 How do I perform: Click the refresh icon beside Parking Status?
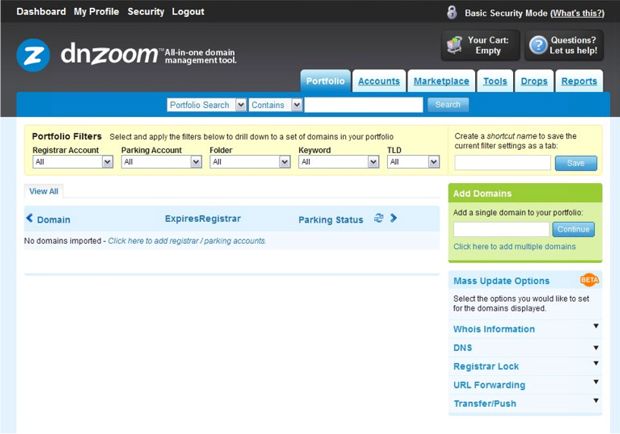tap(378, 218)
